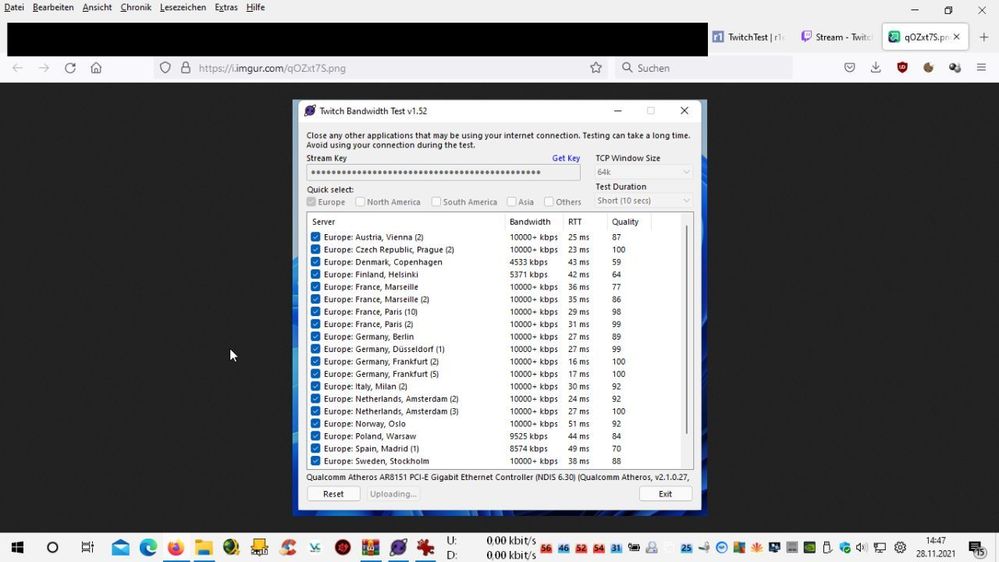Viewport: 999px width, 562px height.
Task: Click the Reset button
Action: (x=333, y=494)
